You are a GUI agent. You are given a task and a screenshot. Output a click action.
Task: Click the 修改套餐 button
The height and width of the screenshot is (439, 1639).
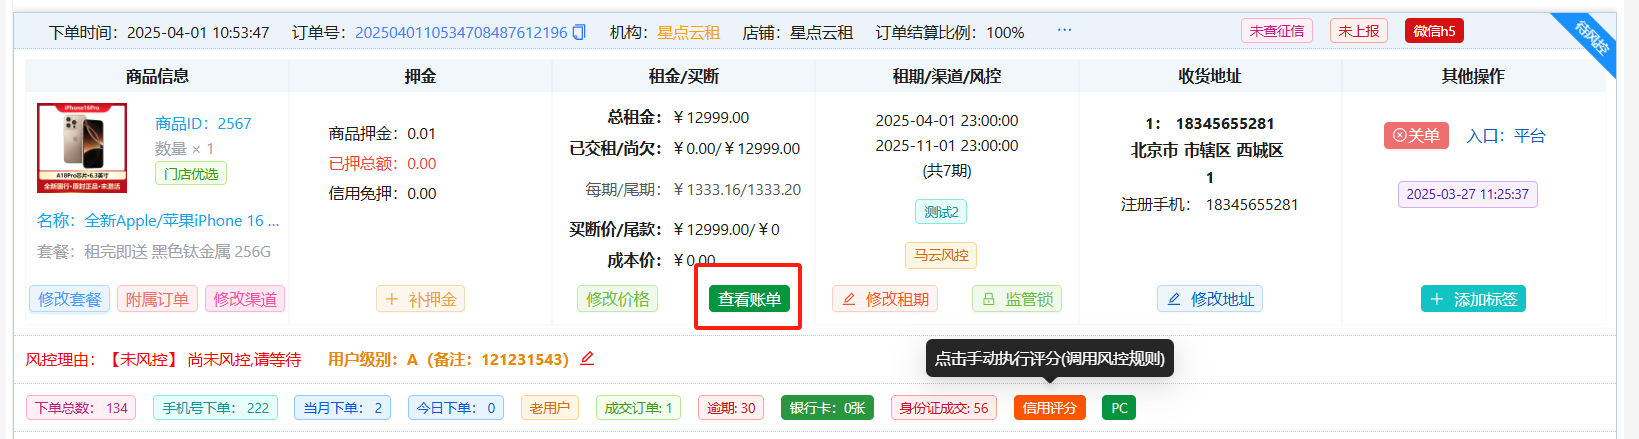[x=70, y=299]
